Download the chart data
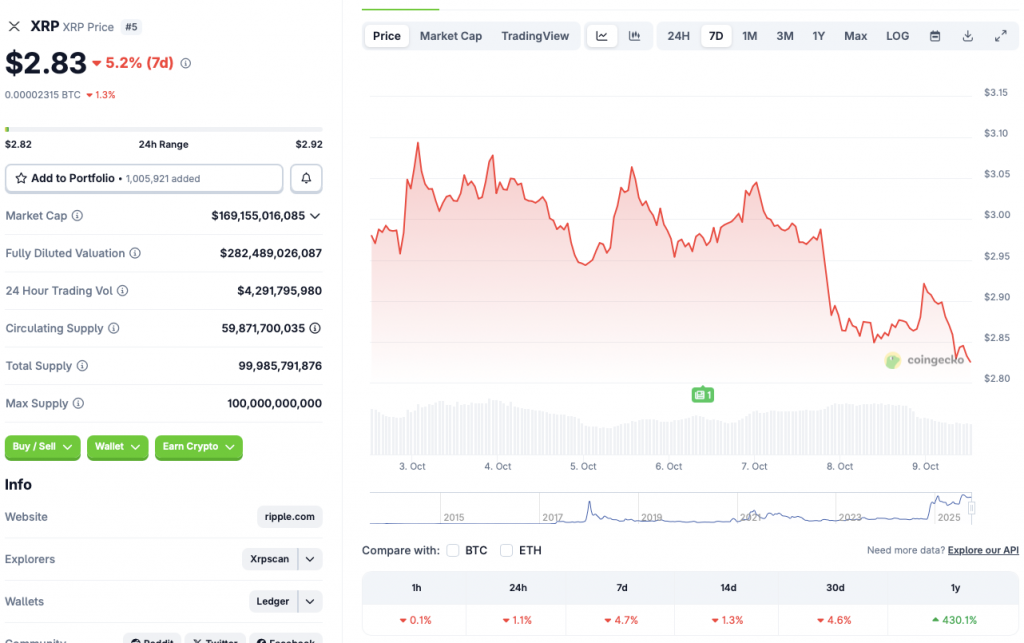Screen dimensions: 1024x643 click(x=967, y=35)
